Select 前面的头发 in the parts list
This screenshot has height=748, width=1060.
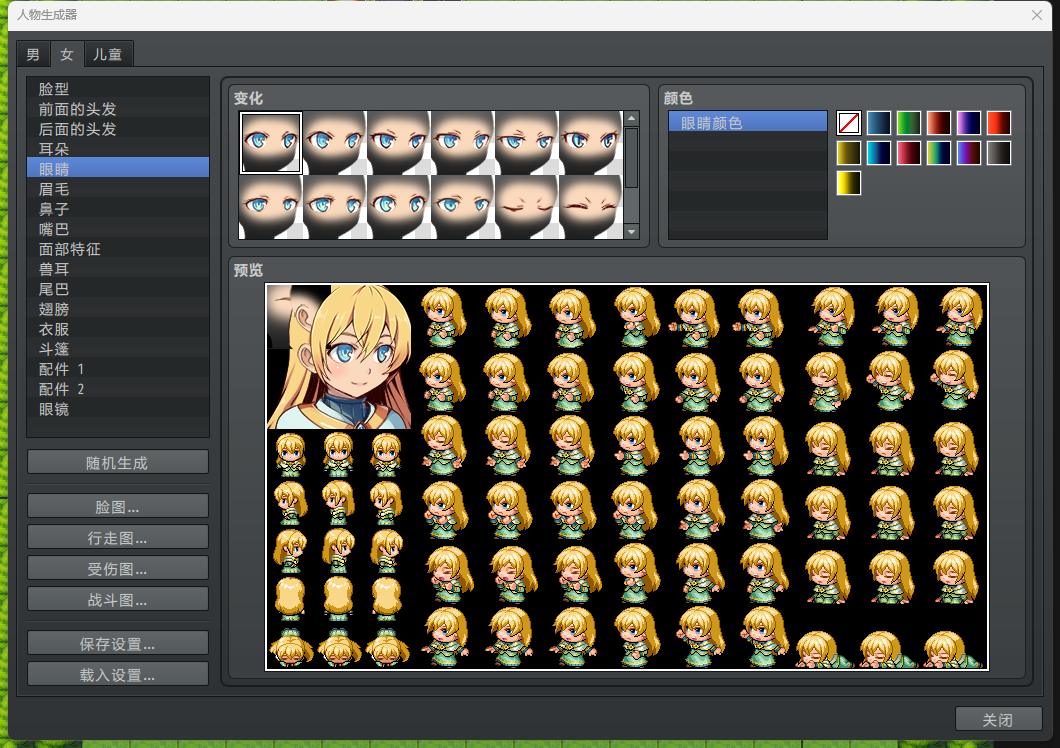[118, 109]
